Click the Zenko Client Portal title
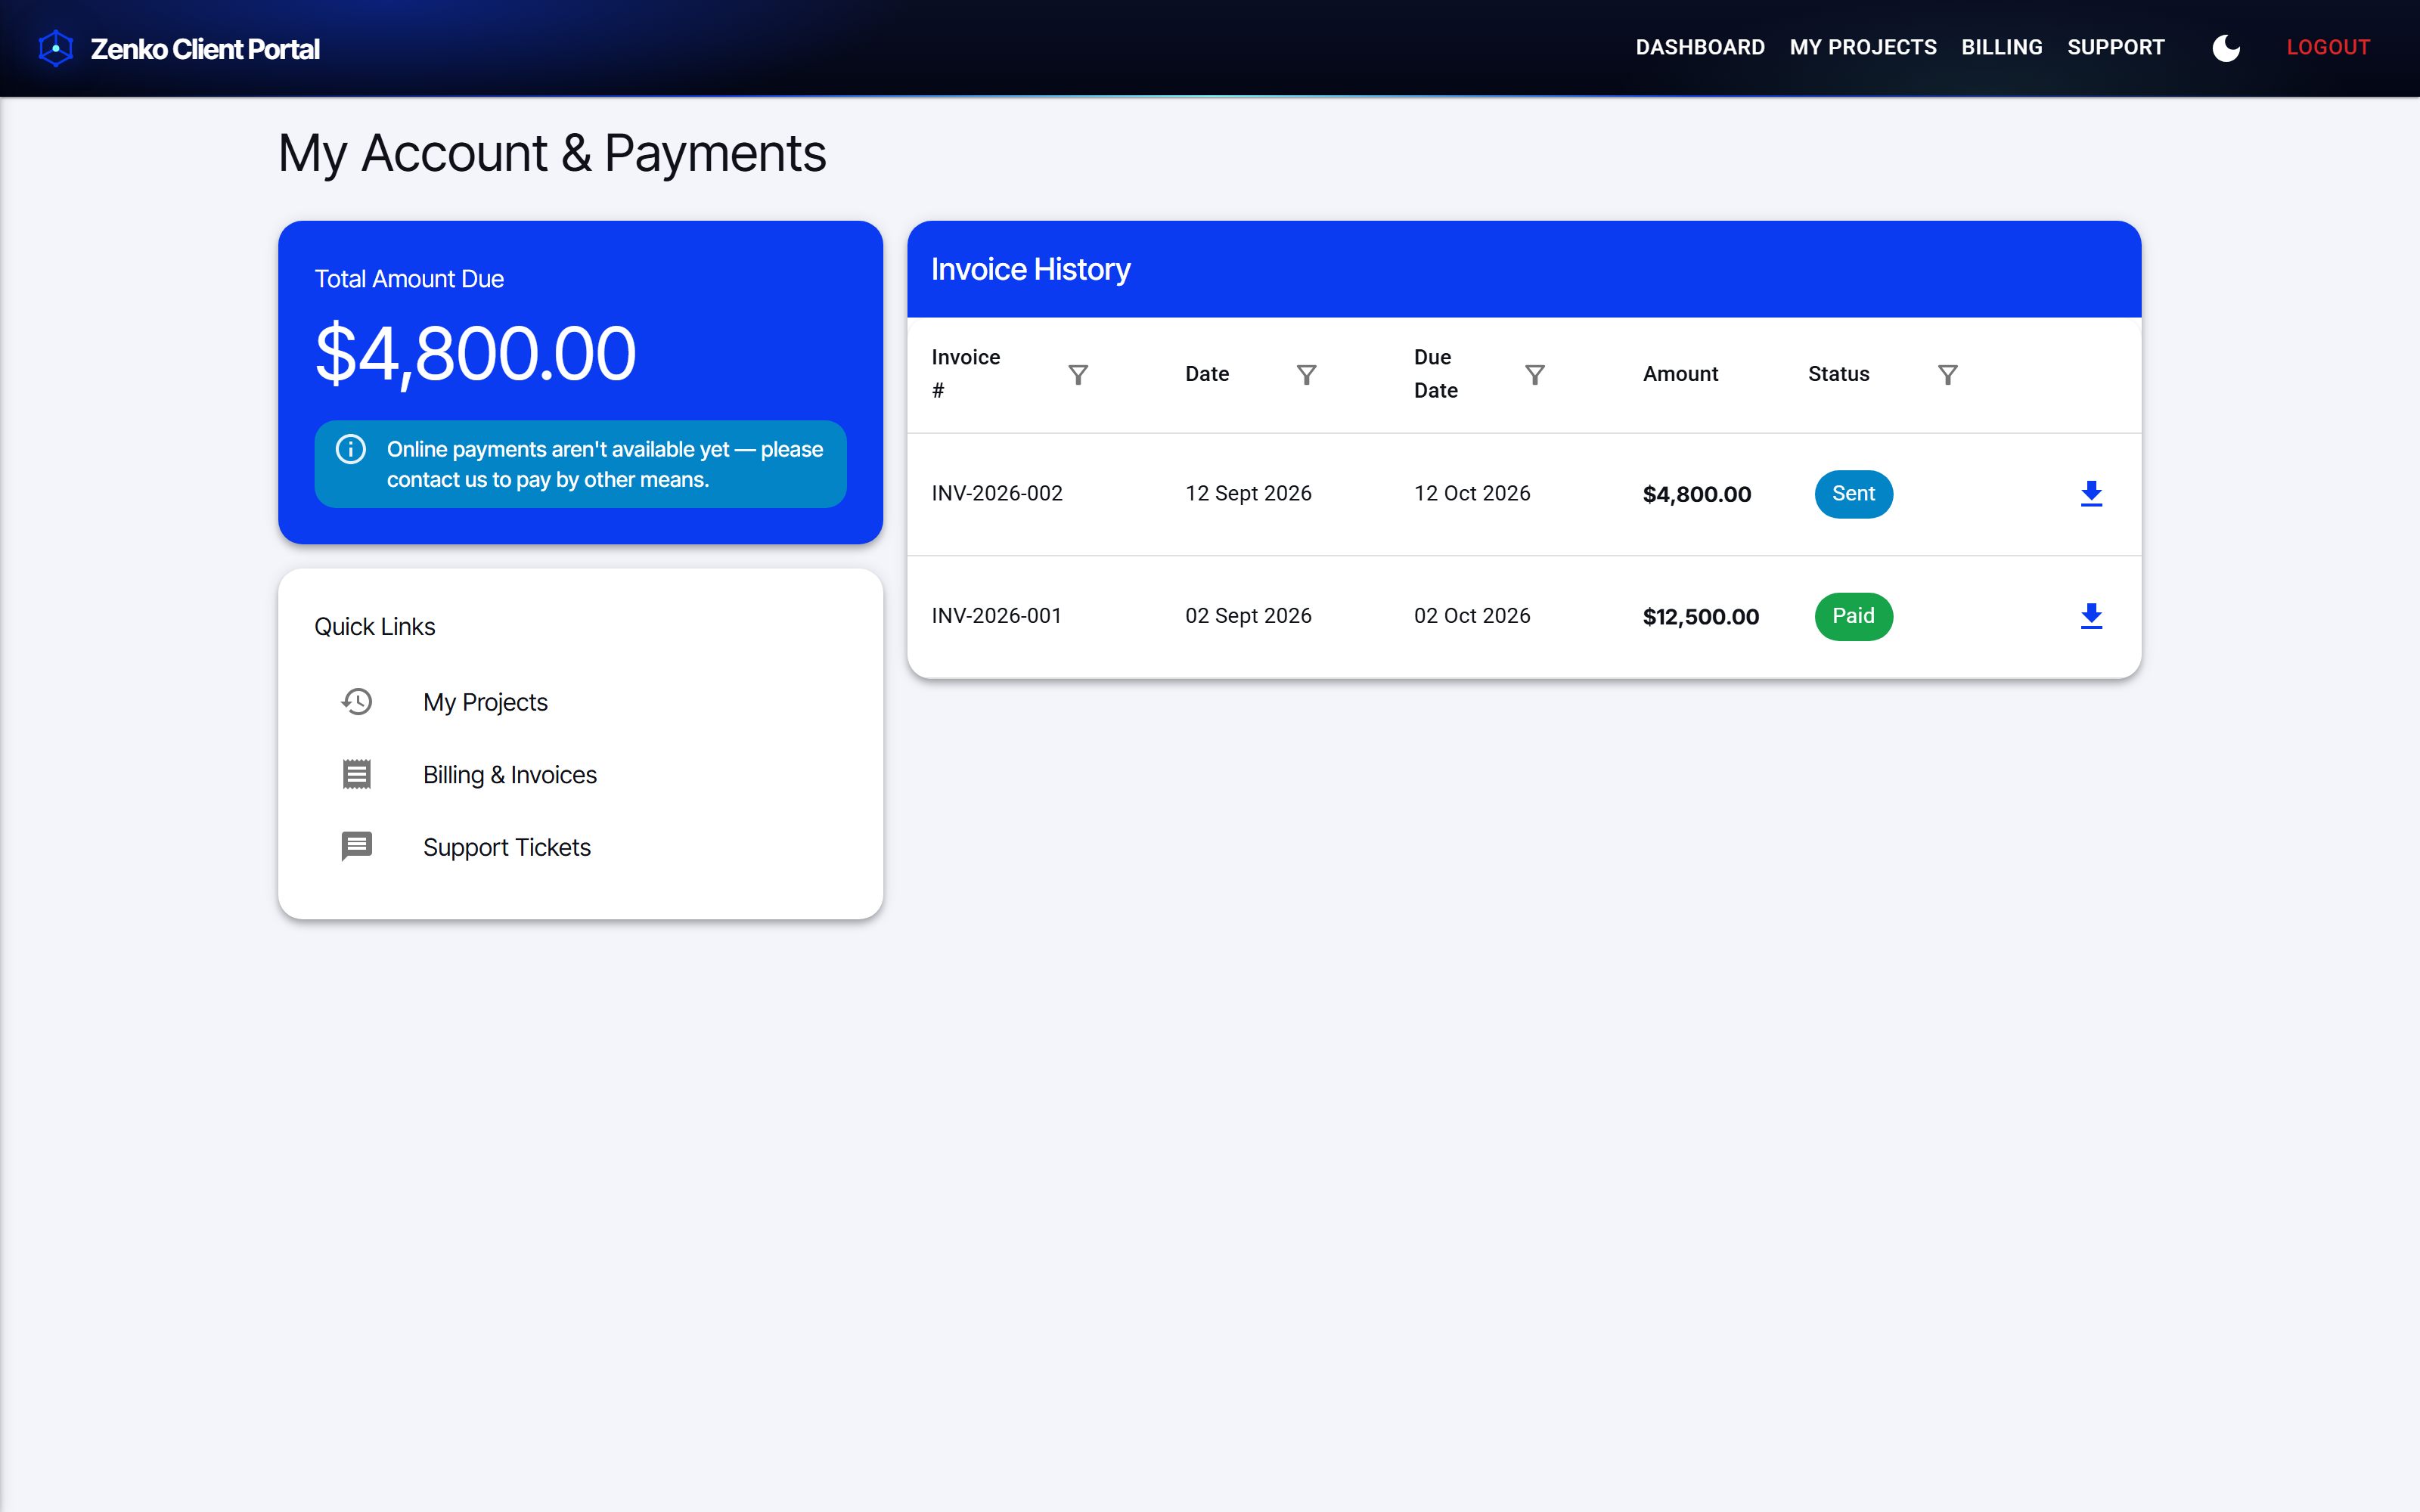This screenshot has height=1512, width=2420. (205, 49)
